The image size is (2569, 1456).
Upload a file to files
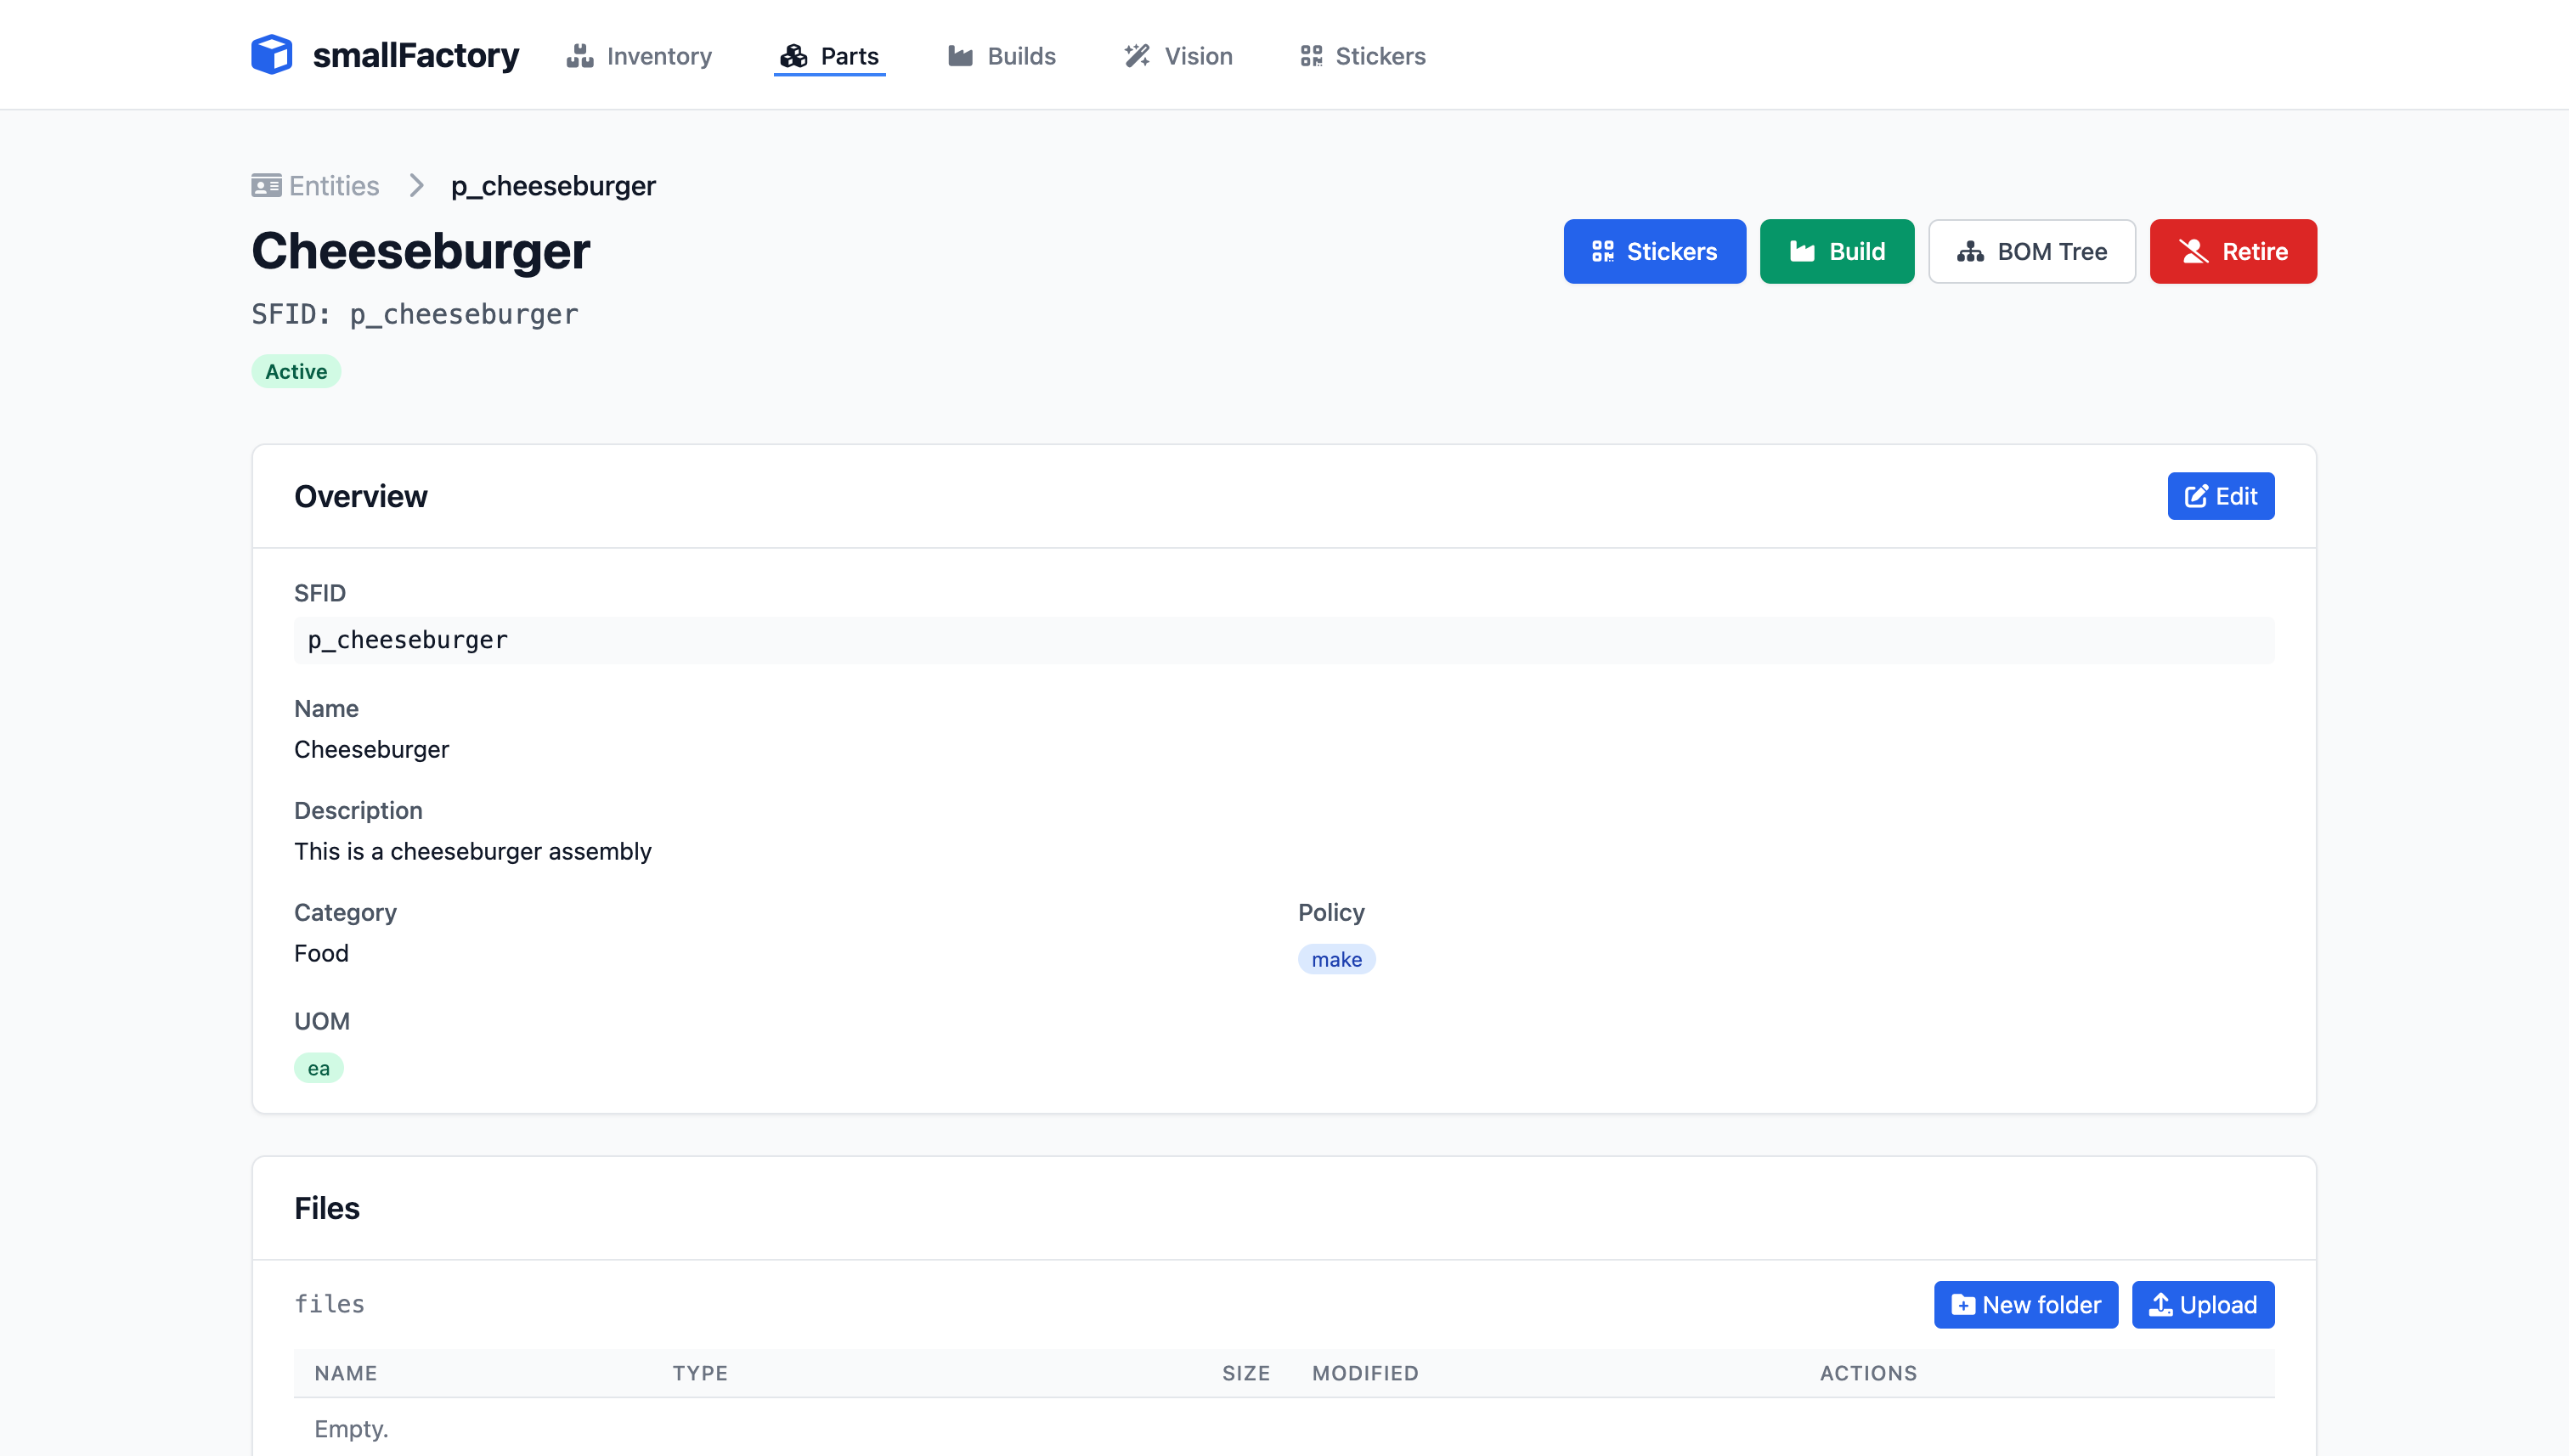[2202, 1305]
